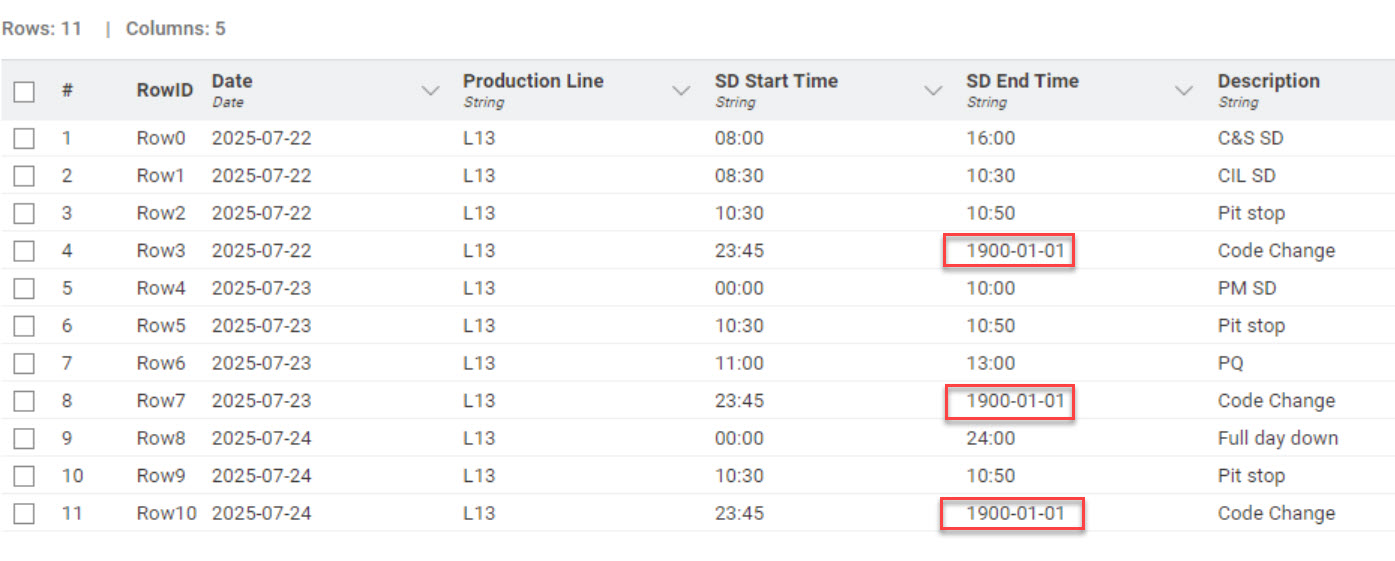Expand the Production Line column menu

(x=682, y=91)
